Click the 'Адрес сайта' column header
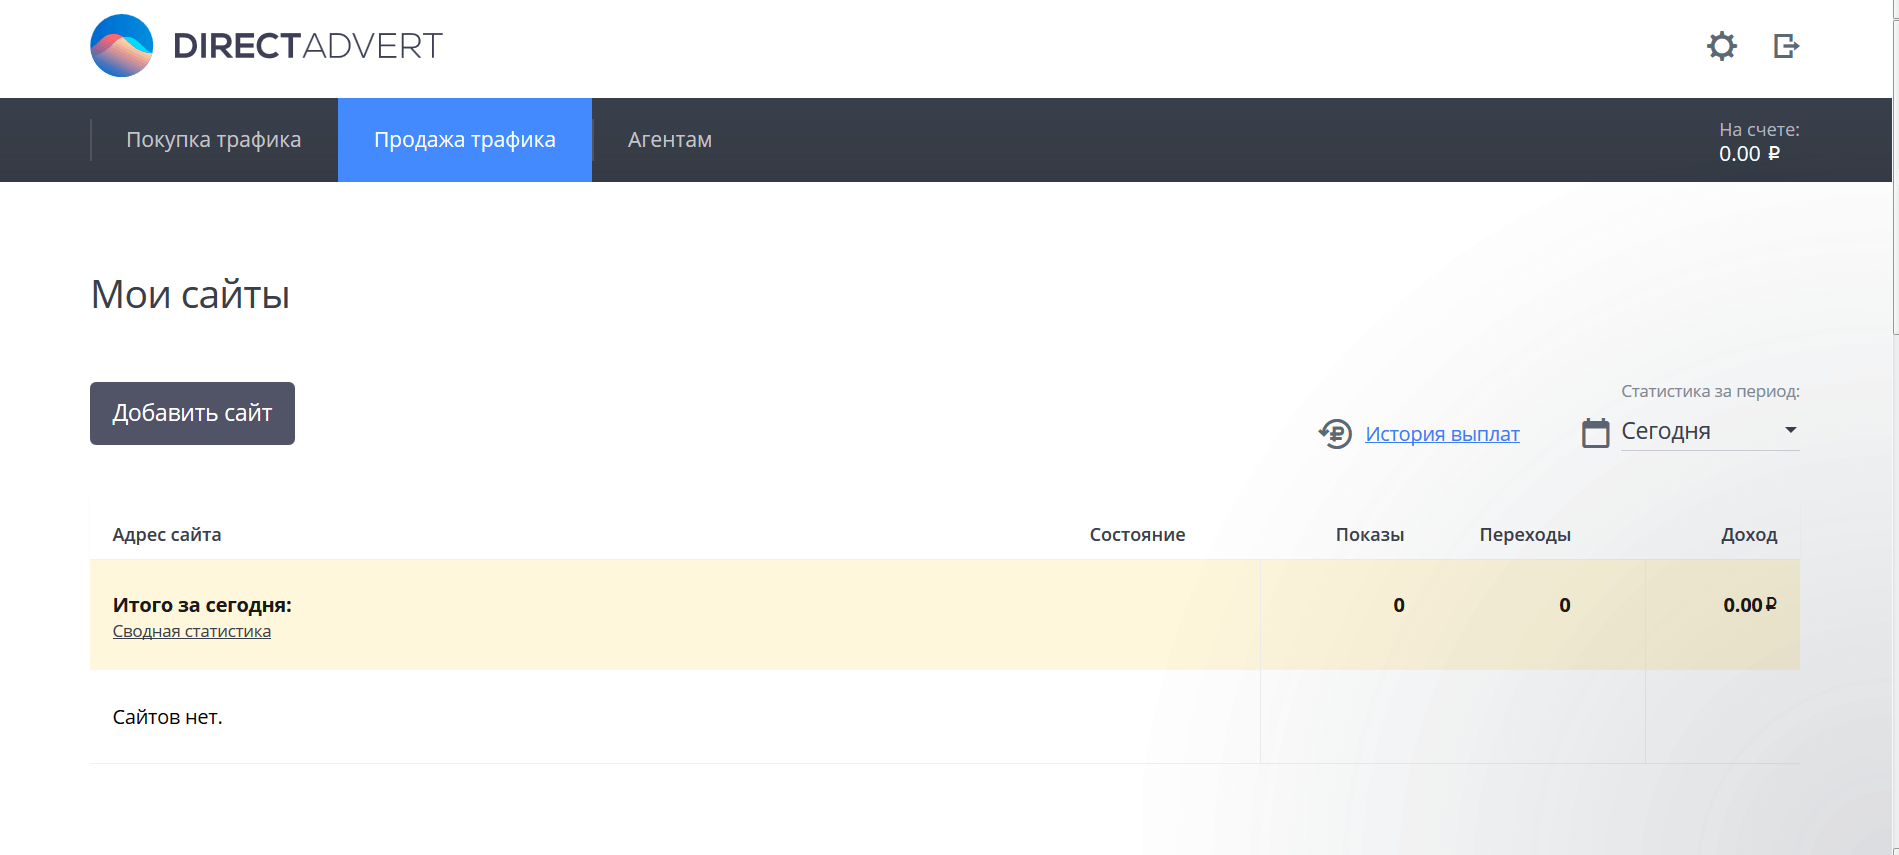 coord(167,535)
